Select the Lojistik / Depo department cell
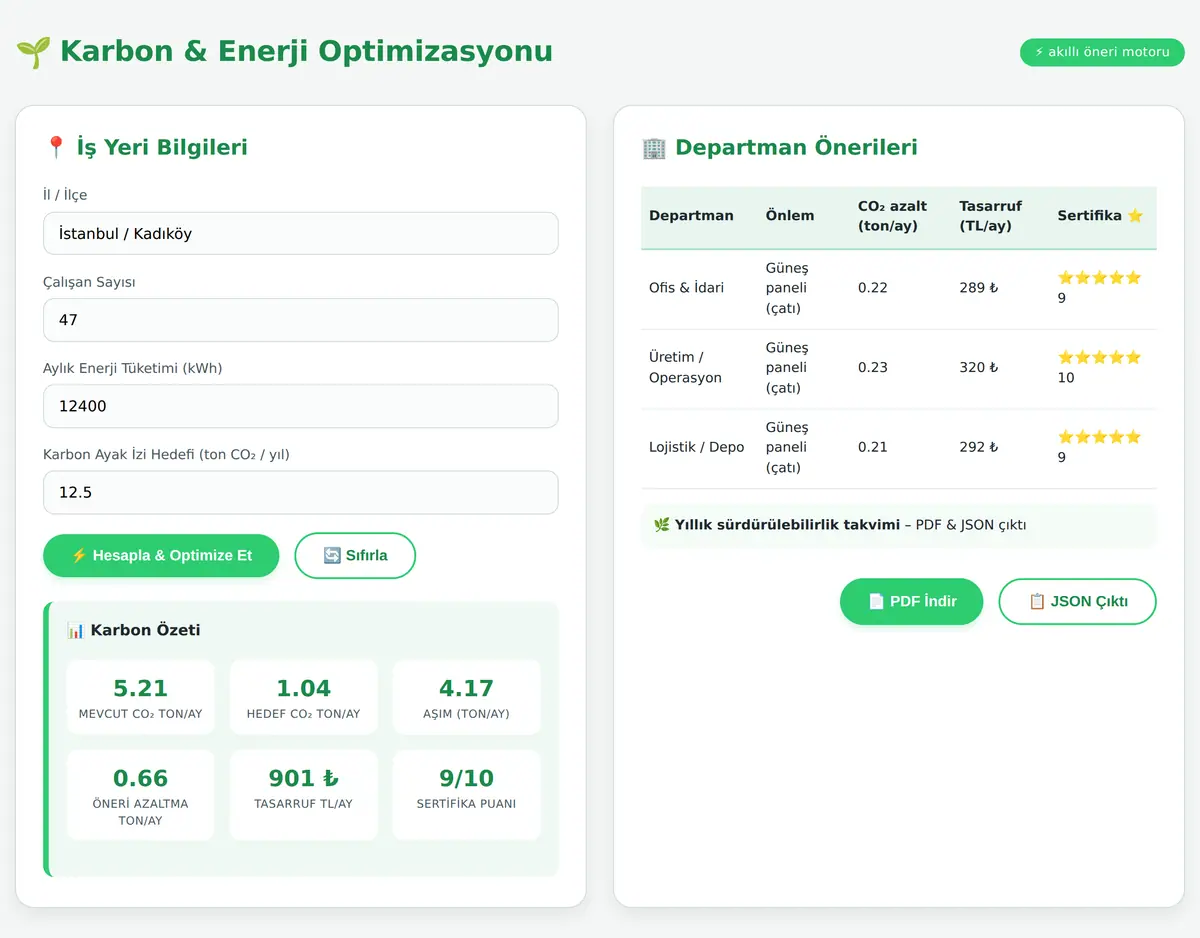The image size is (1200, 938). [x=696, y=447]
